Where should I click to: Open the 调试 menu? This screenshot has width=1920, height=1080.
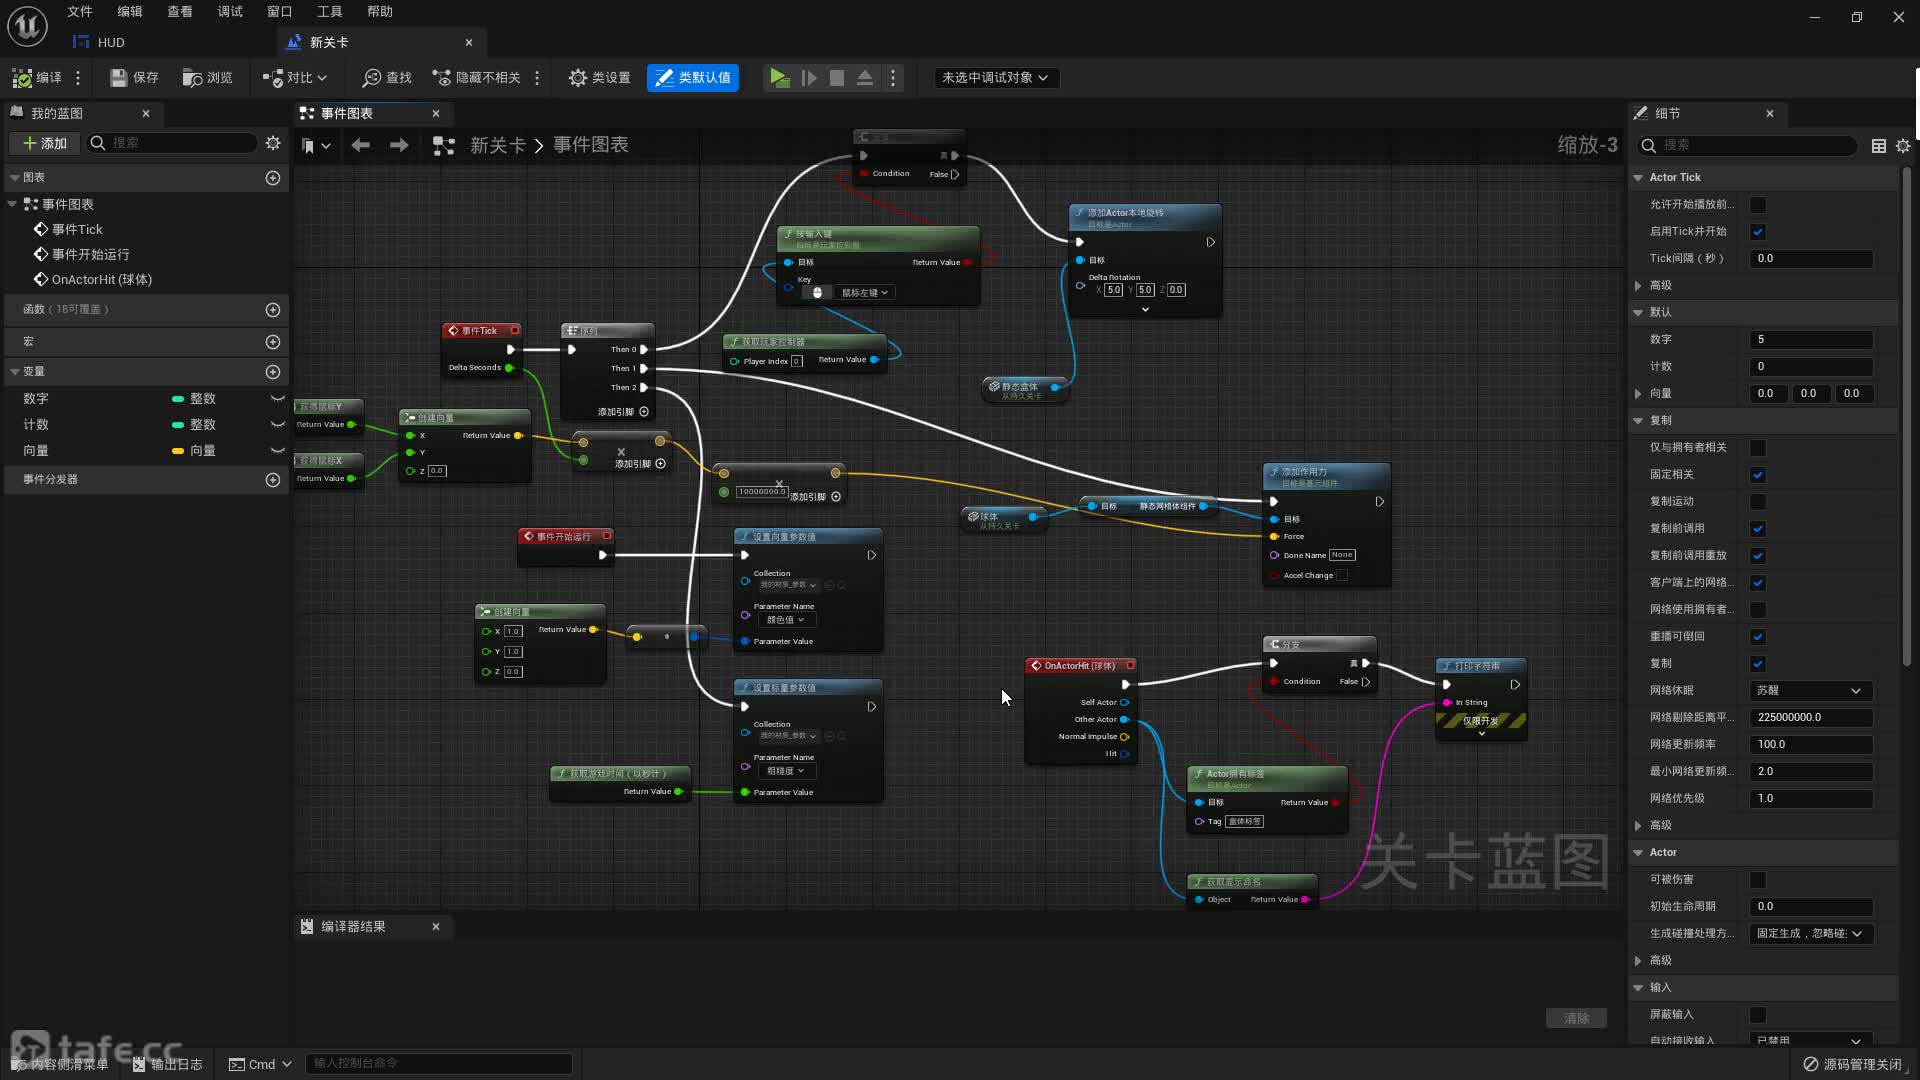[230, 12]
